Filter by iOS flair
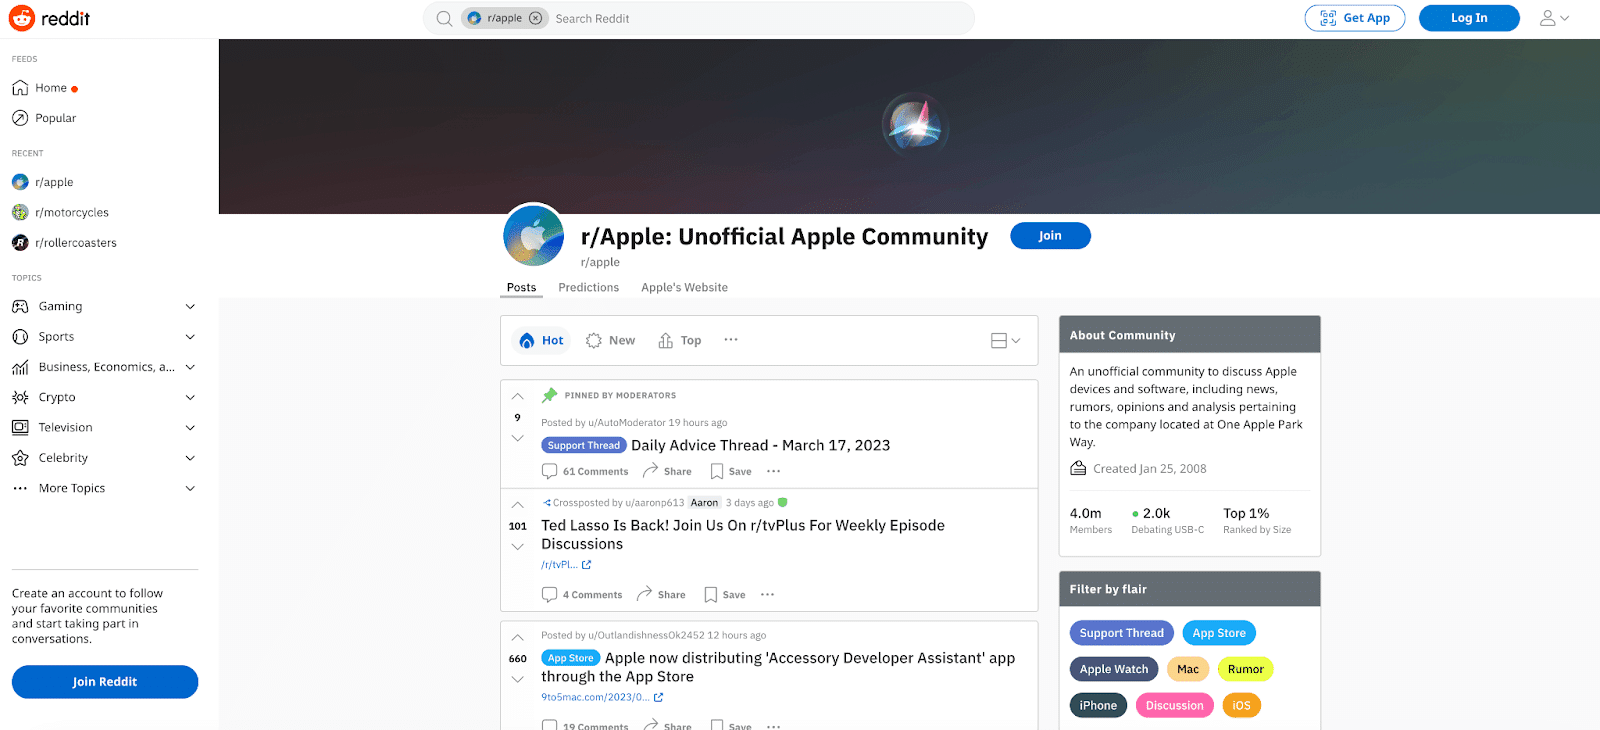 pyautogui.click(x=1241, y=705)
